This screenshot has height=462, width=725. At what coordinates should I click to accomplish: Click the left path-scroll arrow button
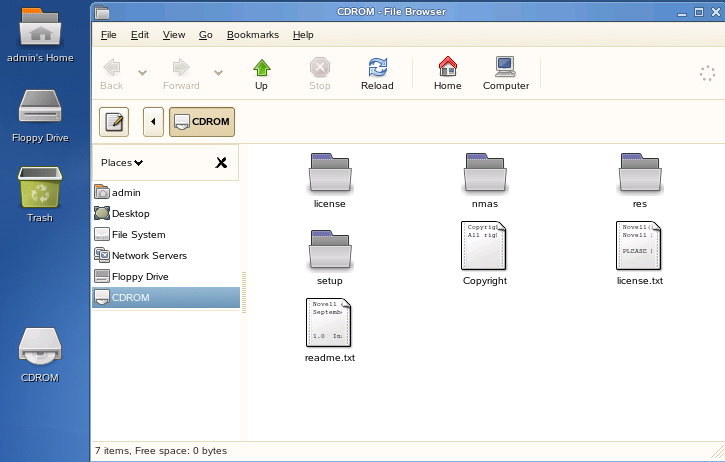click(153, 122)
